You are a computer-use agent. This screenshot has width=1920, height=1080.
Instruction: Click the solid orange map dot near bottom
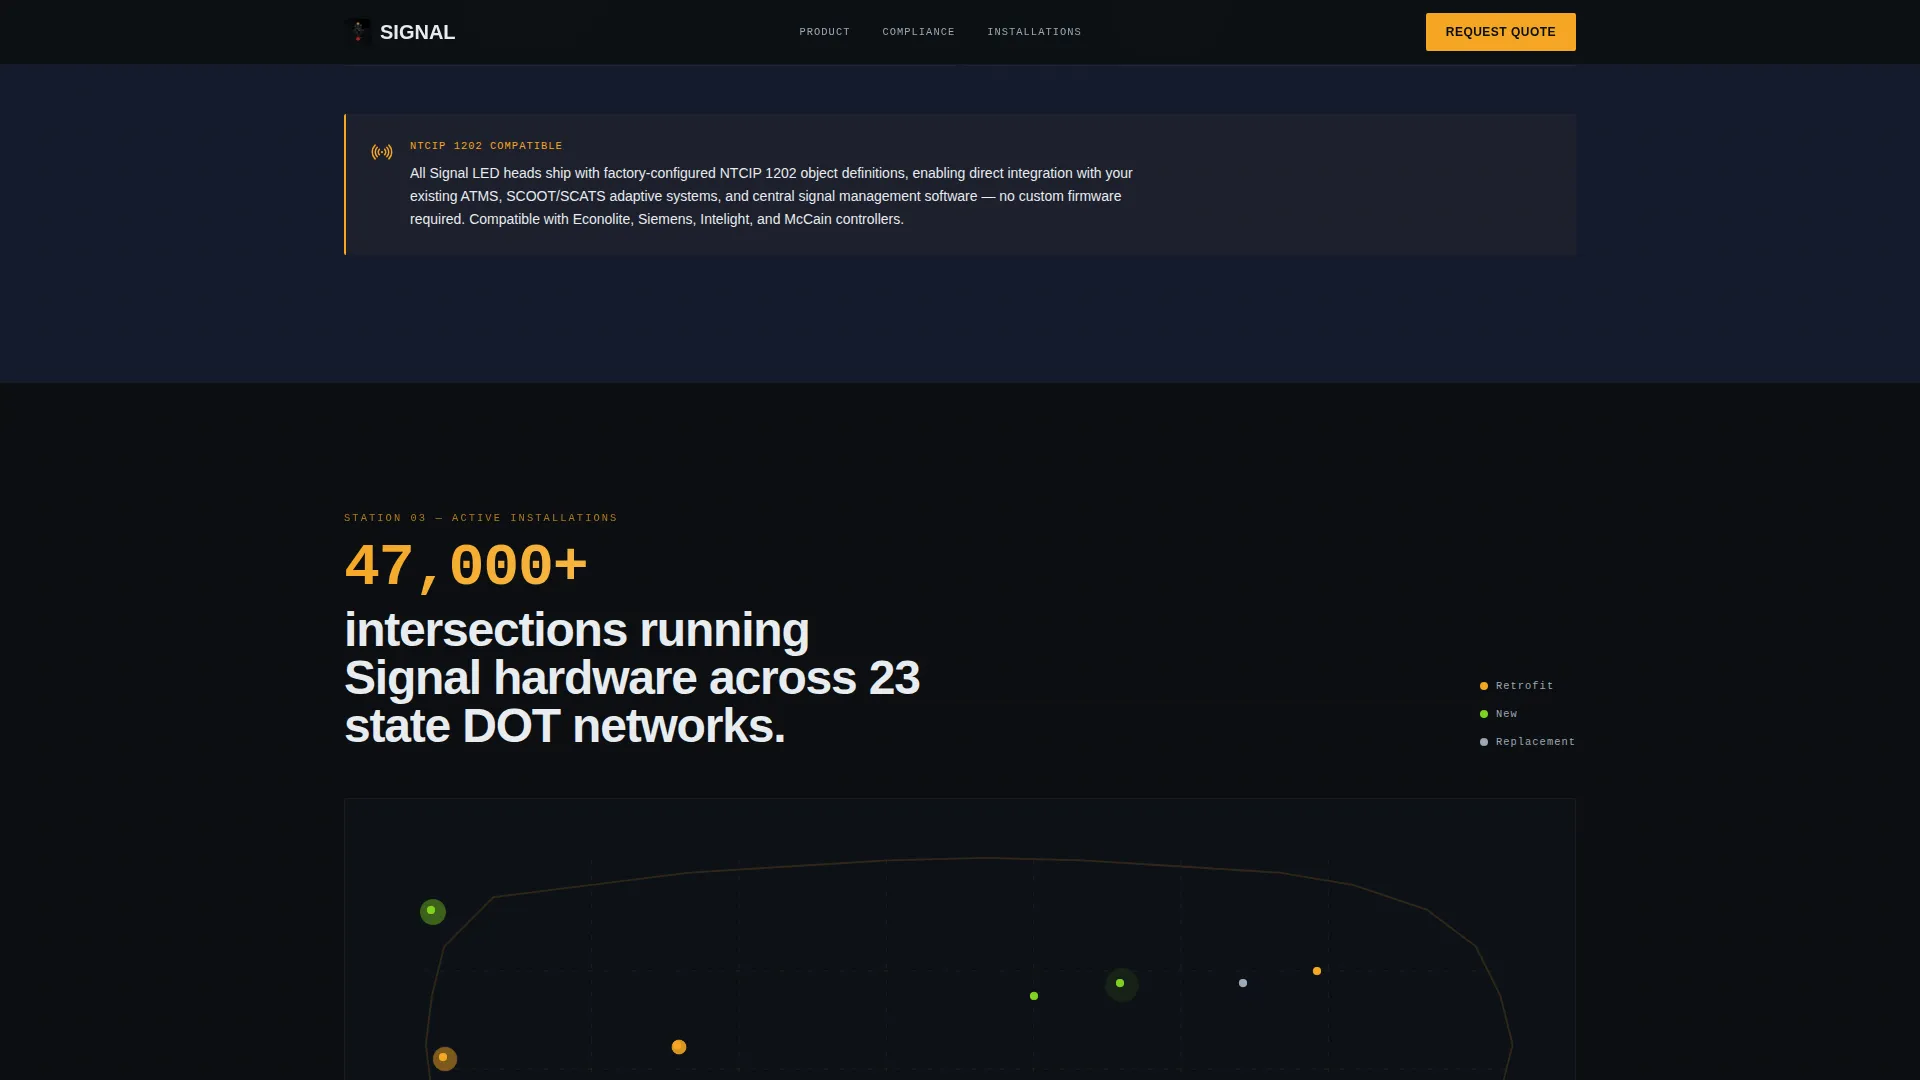pyautogui.click(x=679, y=1047)
